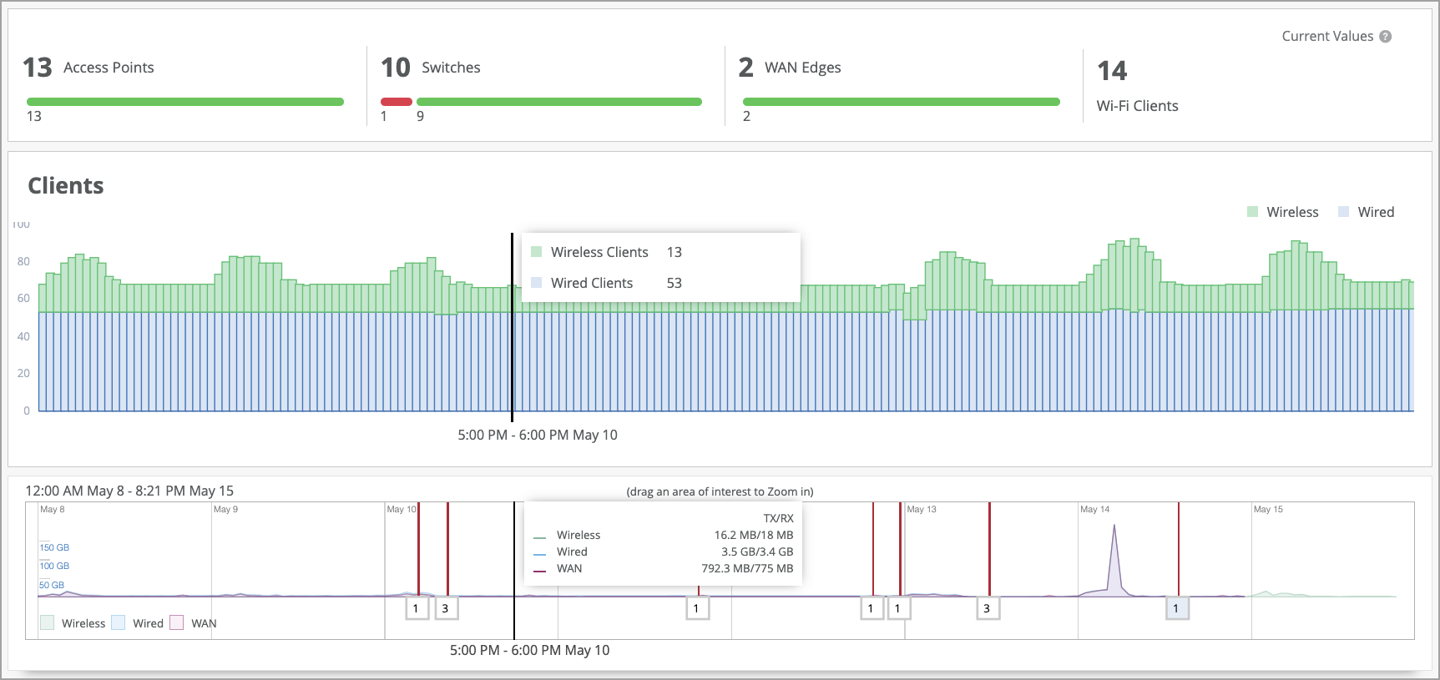Select the 14 Wi-Fi Clients value
The width and height of the screenshot is (1440, 680).
(1112, 71)
